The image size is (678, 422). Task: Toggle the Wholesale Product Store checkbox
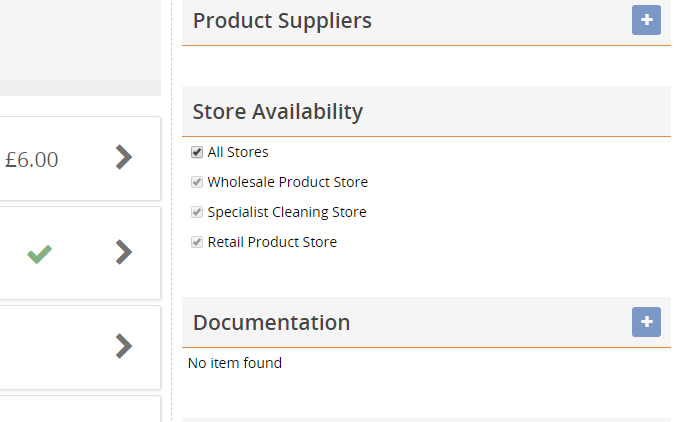[197, 183]
